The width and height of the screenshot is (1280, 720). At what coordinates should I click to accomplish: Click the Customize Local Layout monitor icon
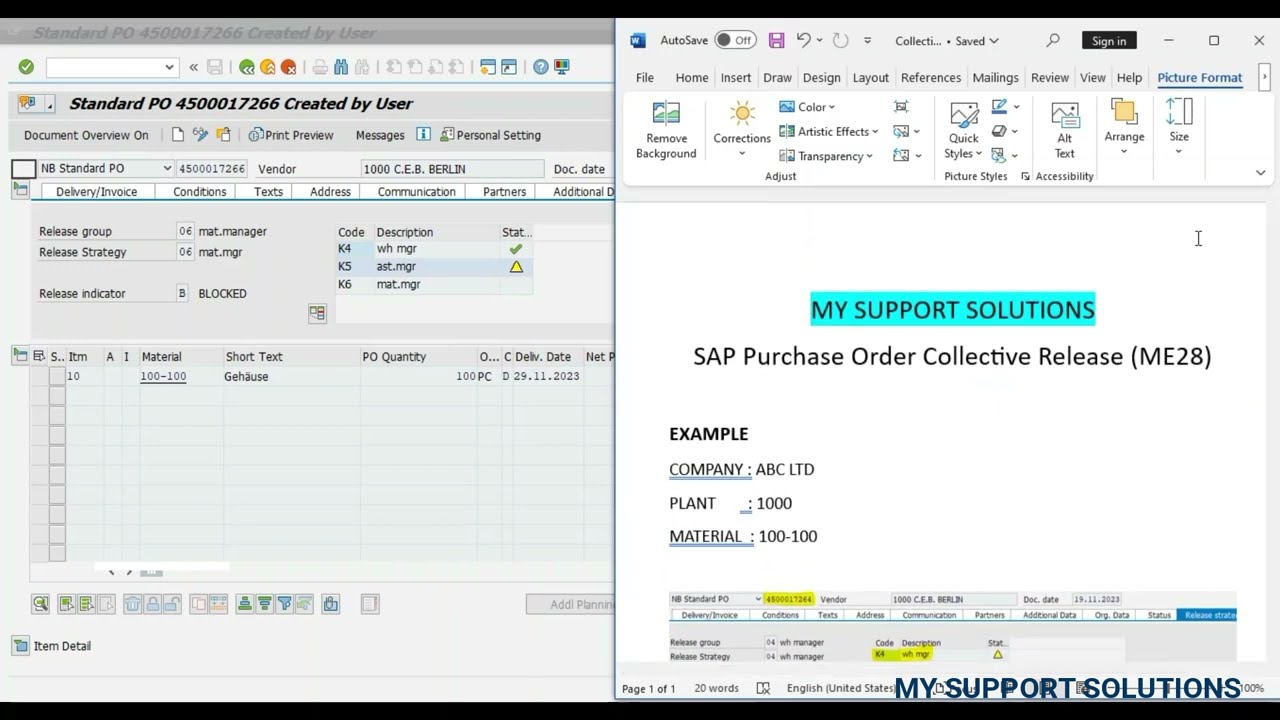click(561, 67)
